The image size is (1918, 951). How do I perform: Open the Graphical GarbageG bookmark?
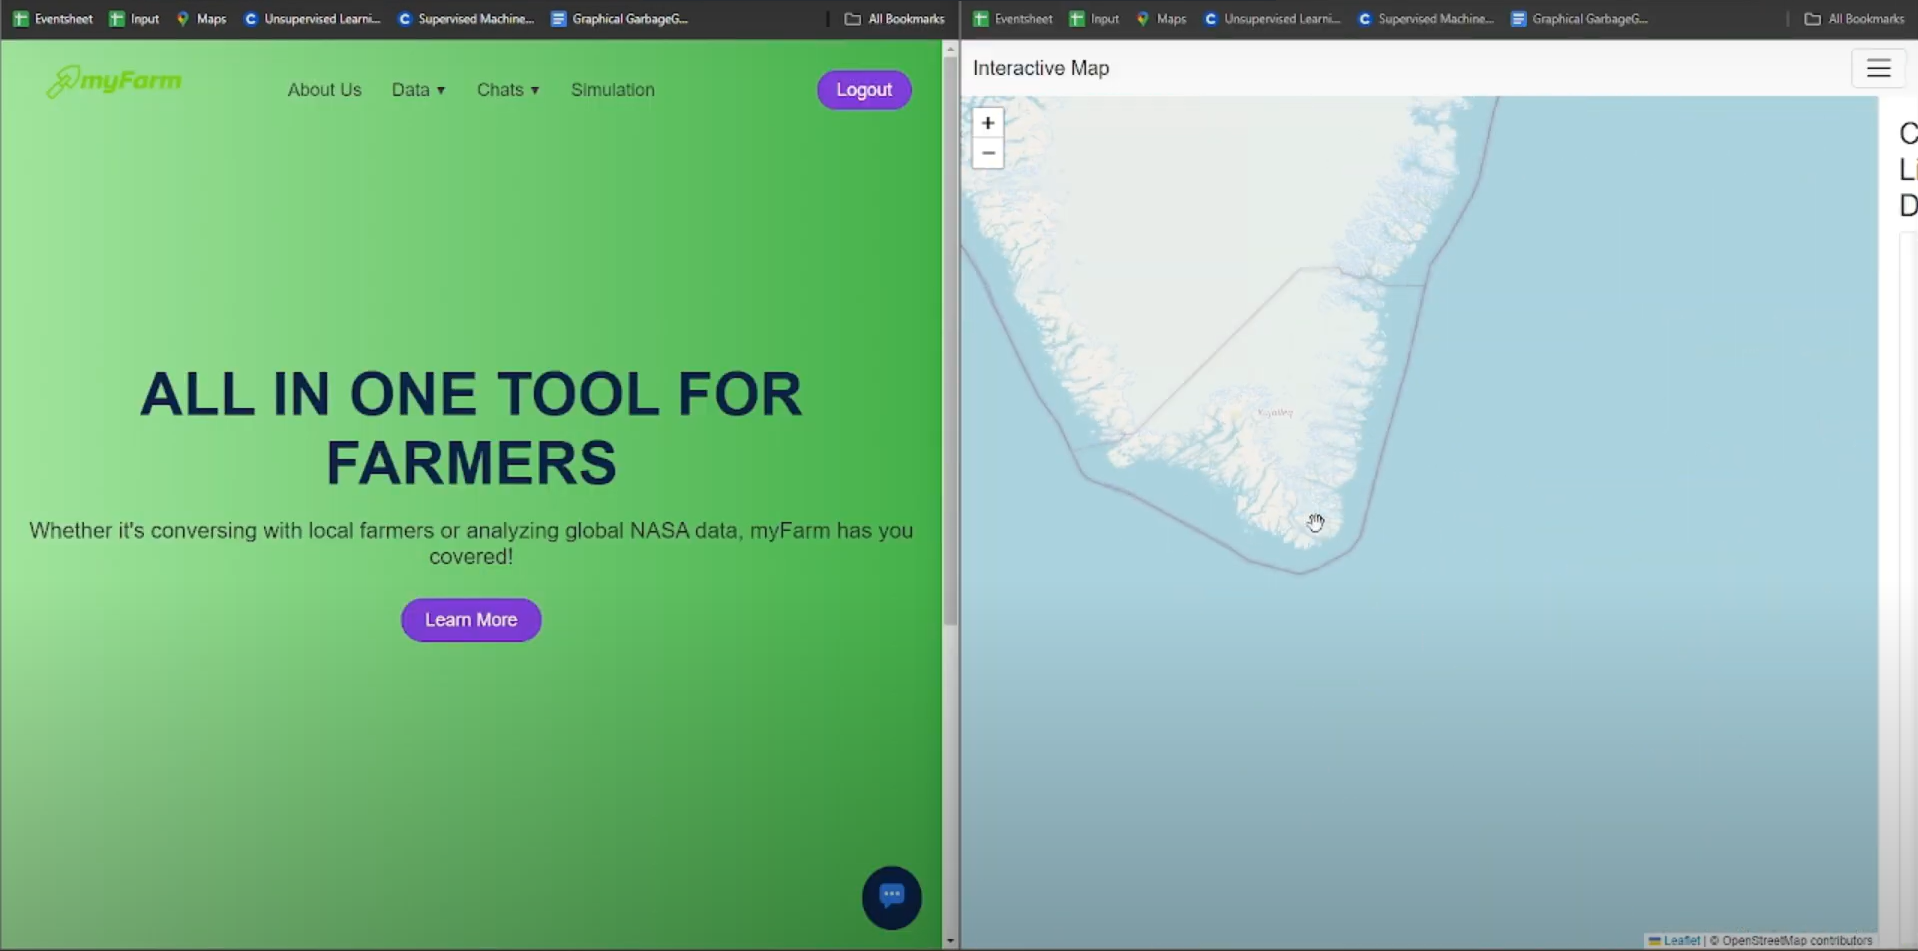click(x=619, y=18)
